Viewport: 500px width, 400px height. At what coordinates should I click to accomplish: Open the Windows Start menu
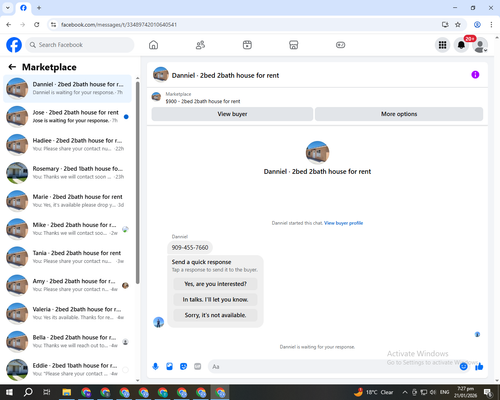(9, 392)
